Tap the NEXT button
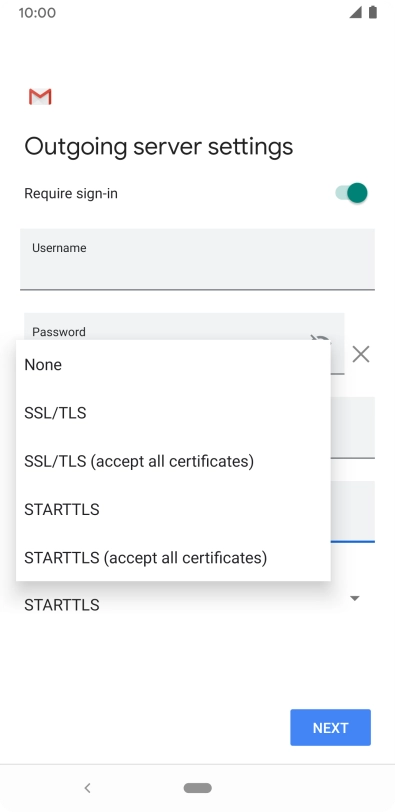 [330, 727]
